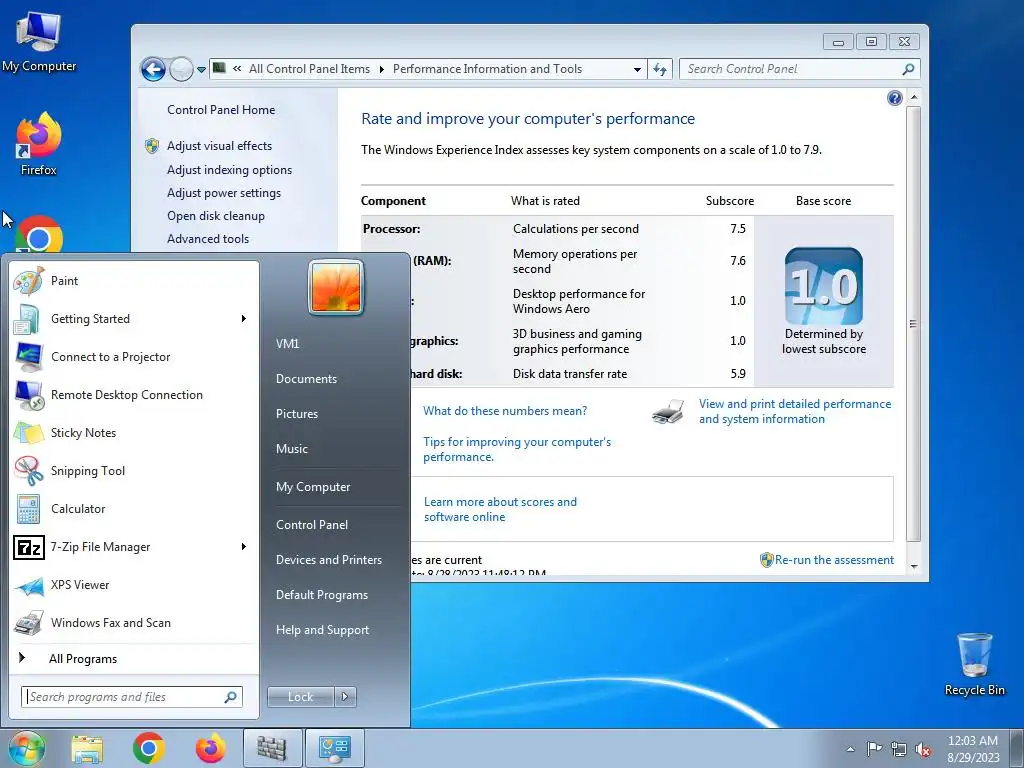
Task: Click VM1 user folder link
Action: [x=287, y=344]
